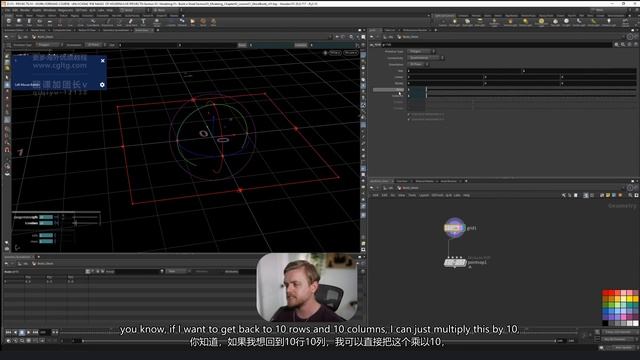Viewport: 640px width, 360px height.
Task: Open gear settings on blue overlay panel
Action: pyautogui.click(x=102, y=85)
